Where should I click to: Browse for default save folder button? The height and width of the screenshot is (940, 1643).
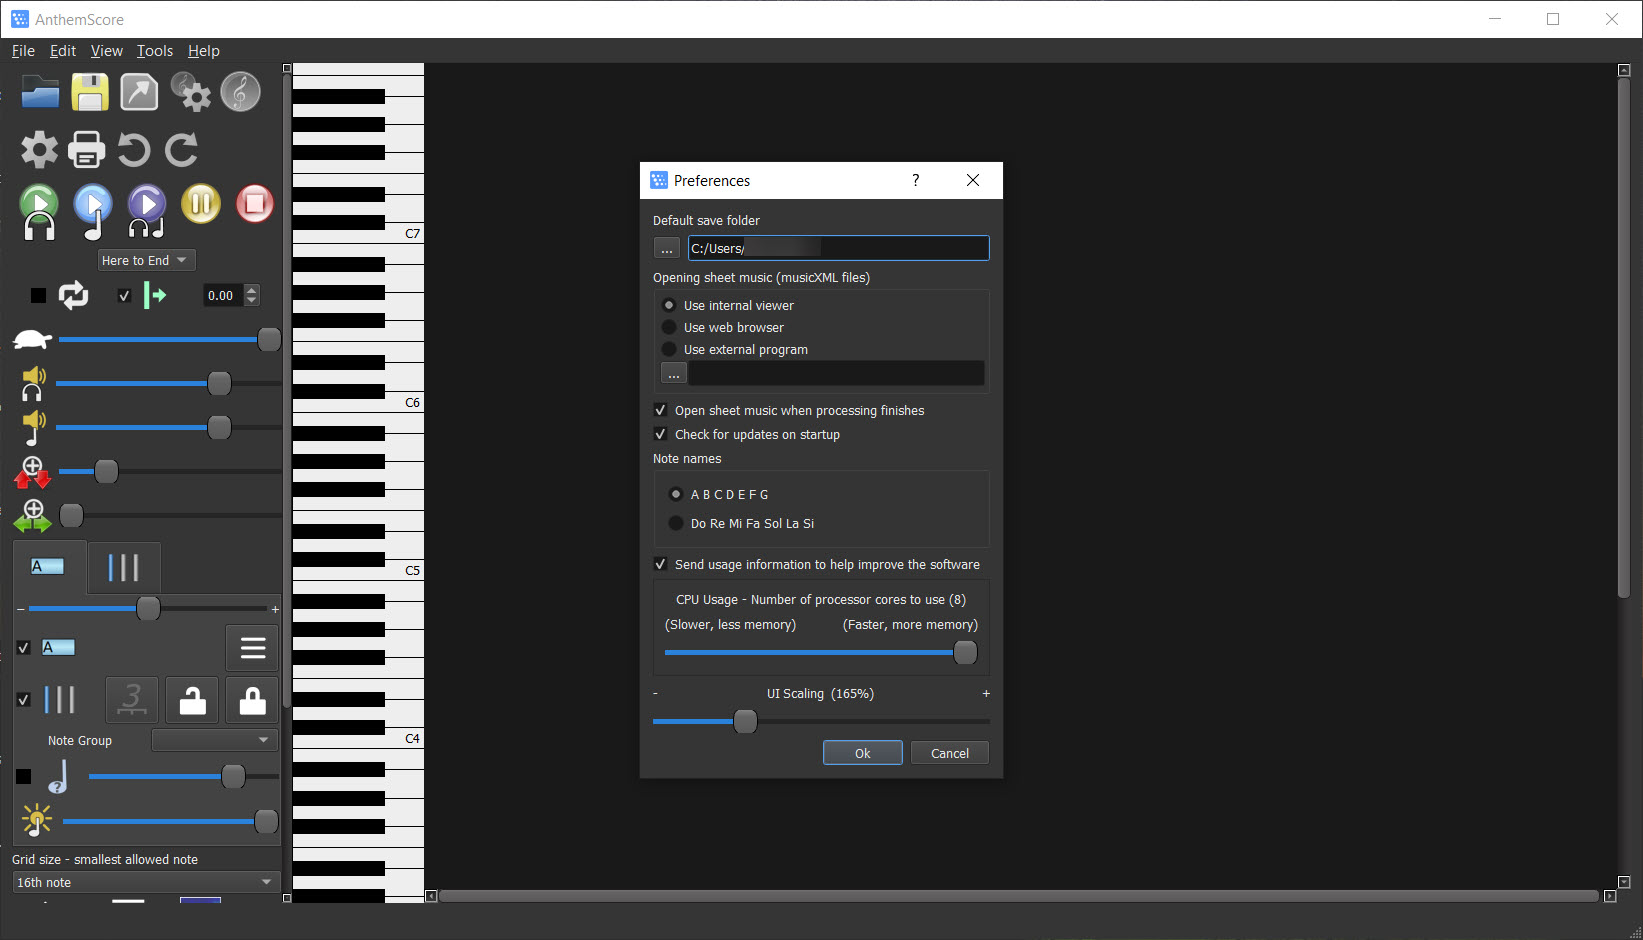click(667, 248)
